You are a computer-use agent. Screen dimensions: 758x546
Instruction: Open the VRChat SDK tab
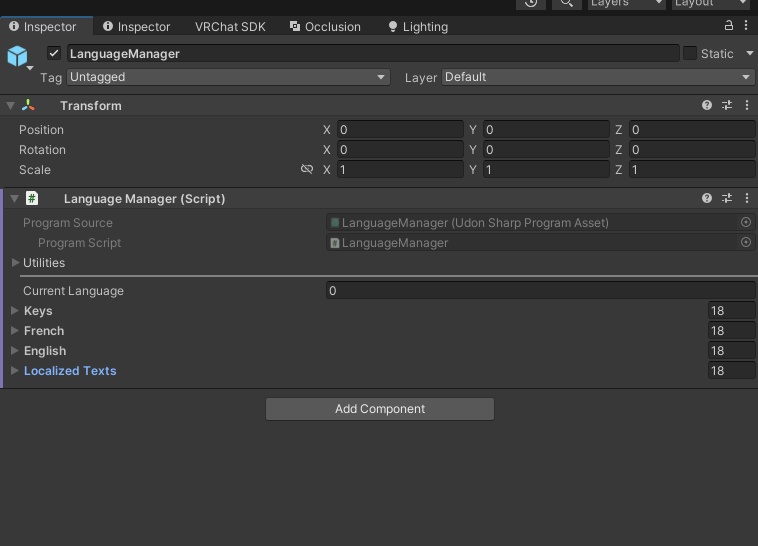(x=230, y=27)
